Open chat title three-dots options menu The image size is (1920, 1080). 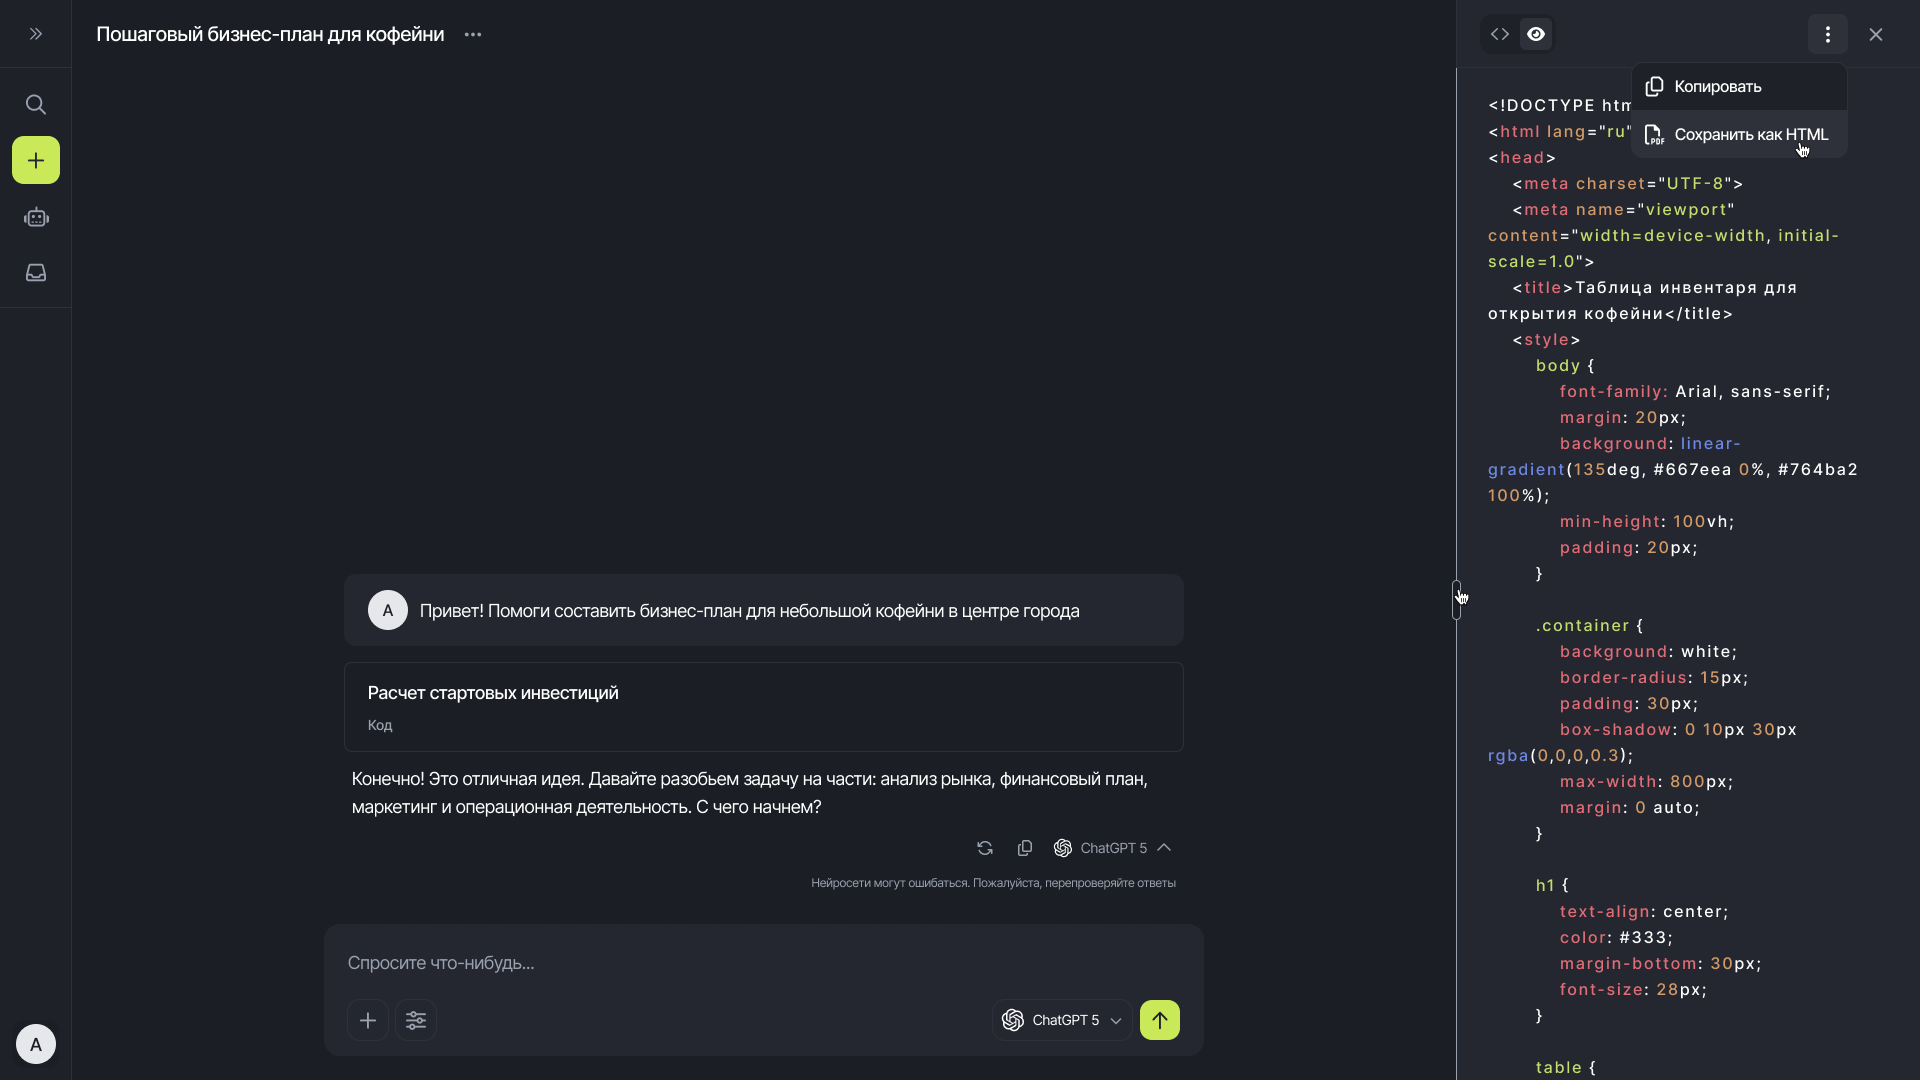(473, 34)
